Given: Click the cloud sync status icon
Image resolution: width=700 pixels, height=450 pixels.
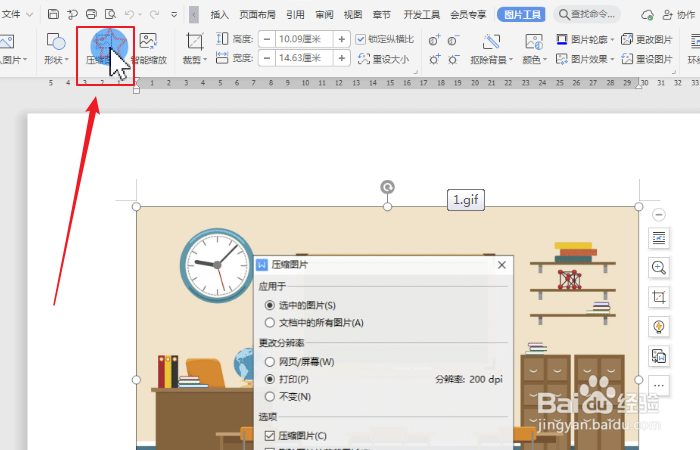Looking at the screenshot, I should (x=647, y=15).
